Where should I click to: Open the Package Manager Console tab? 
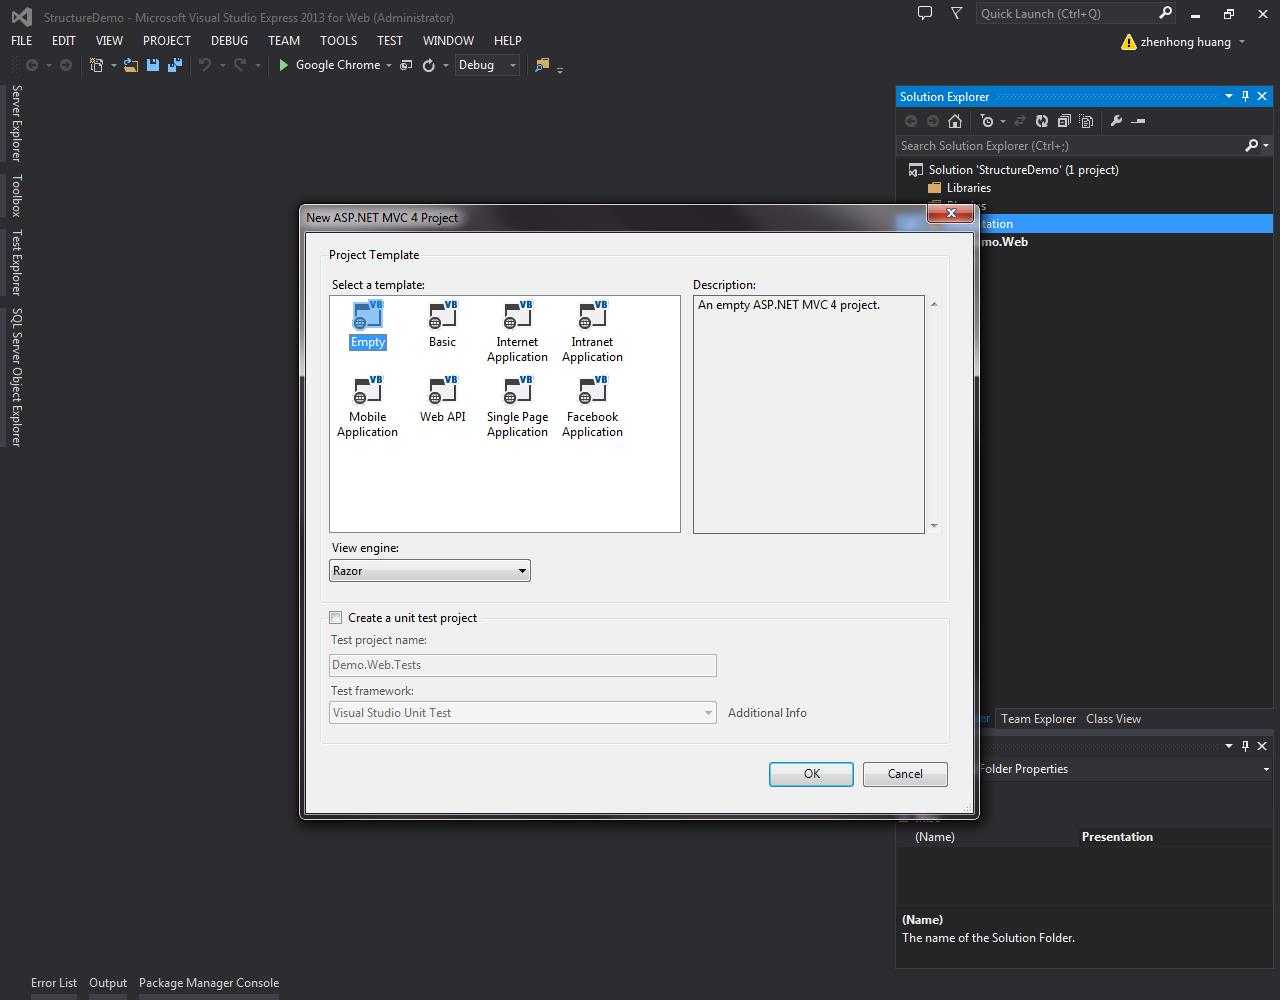(209, 983)
